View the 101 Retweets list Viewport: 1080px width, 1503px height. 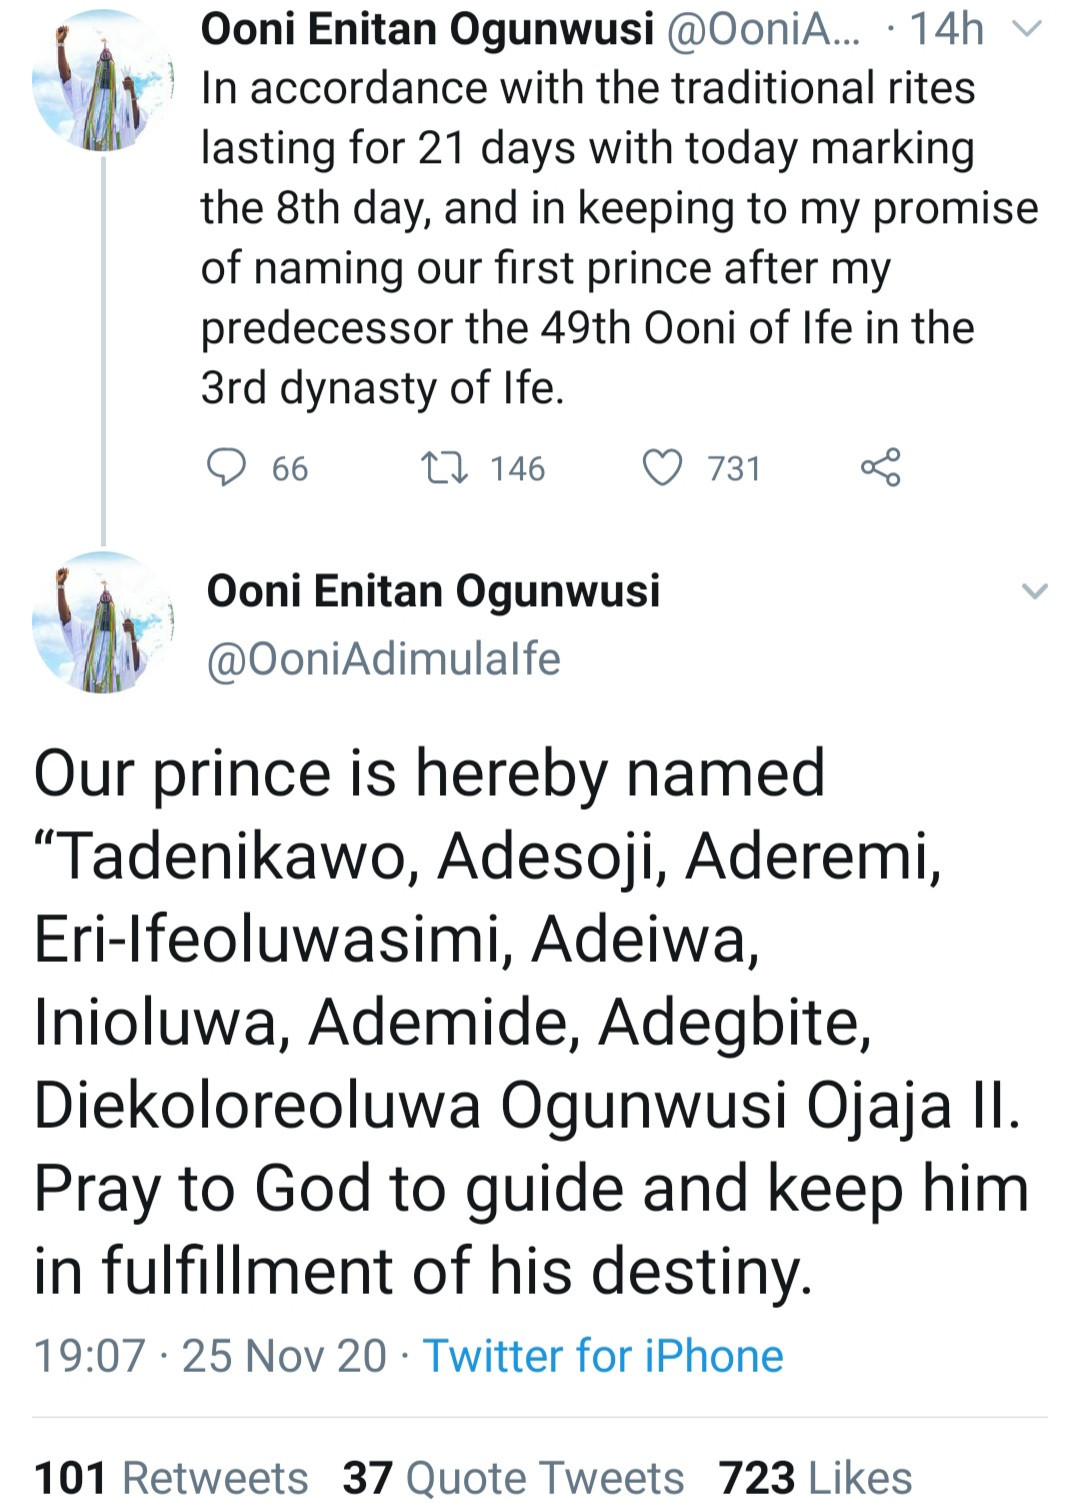[x=171, y=1477]
